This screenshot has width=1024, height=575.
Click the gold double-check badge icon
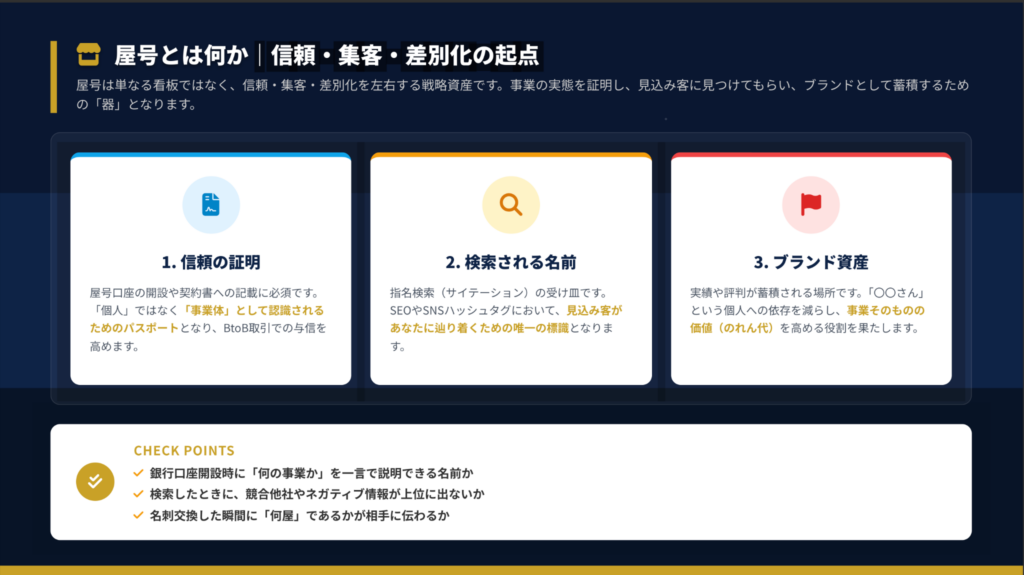tap(95, 482)
